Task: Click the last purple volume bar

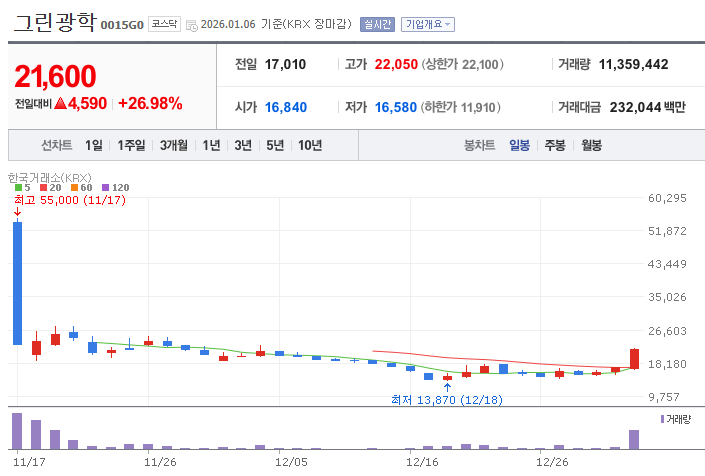Action: click(634, 440)
